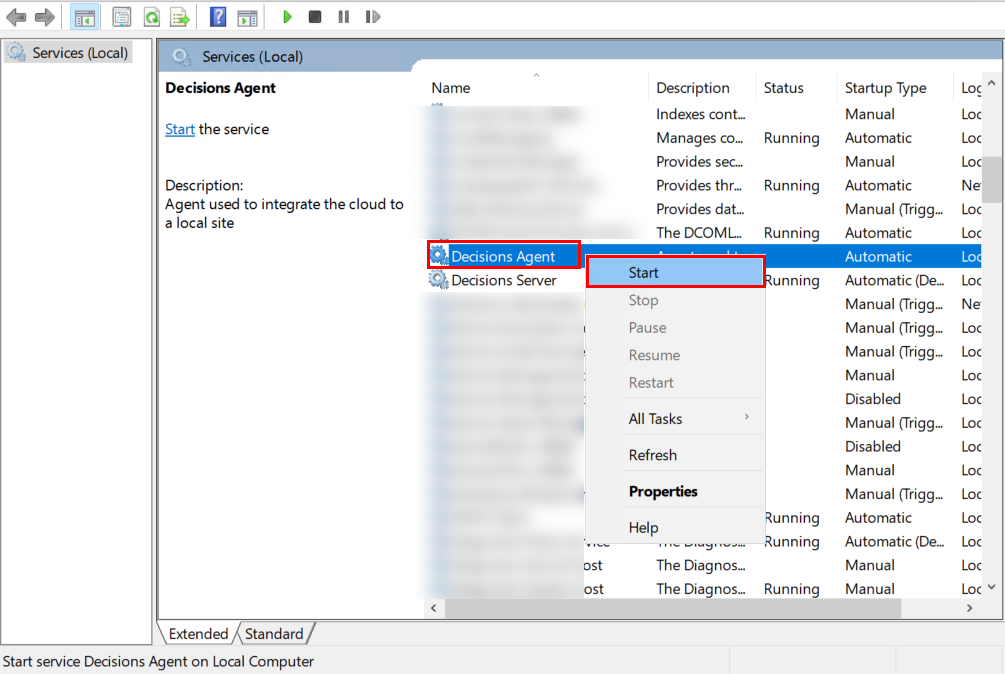This screenshot has width=1005, height=674.
Task: Switch to the Extended tab
Action: 198,634
